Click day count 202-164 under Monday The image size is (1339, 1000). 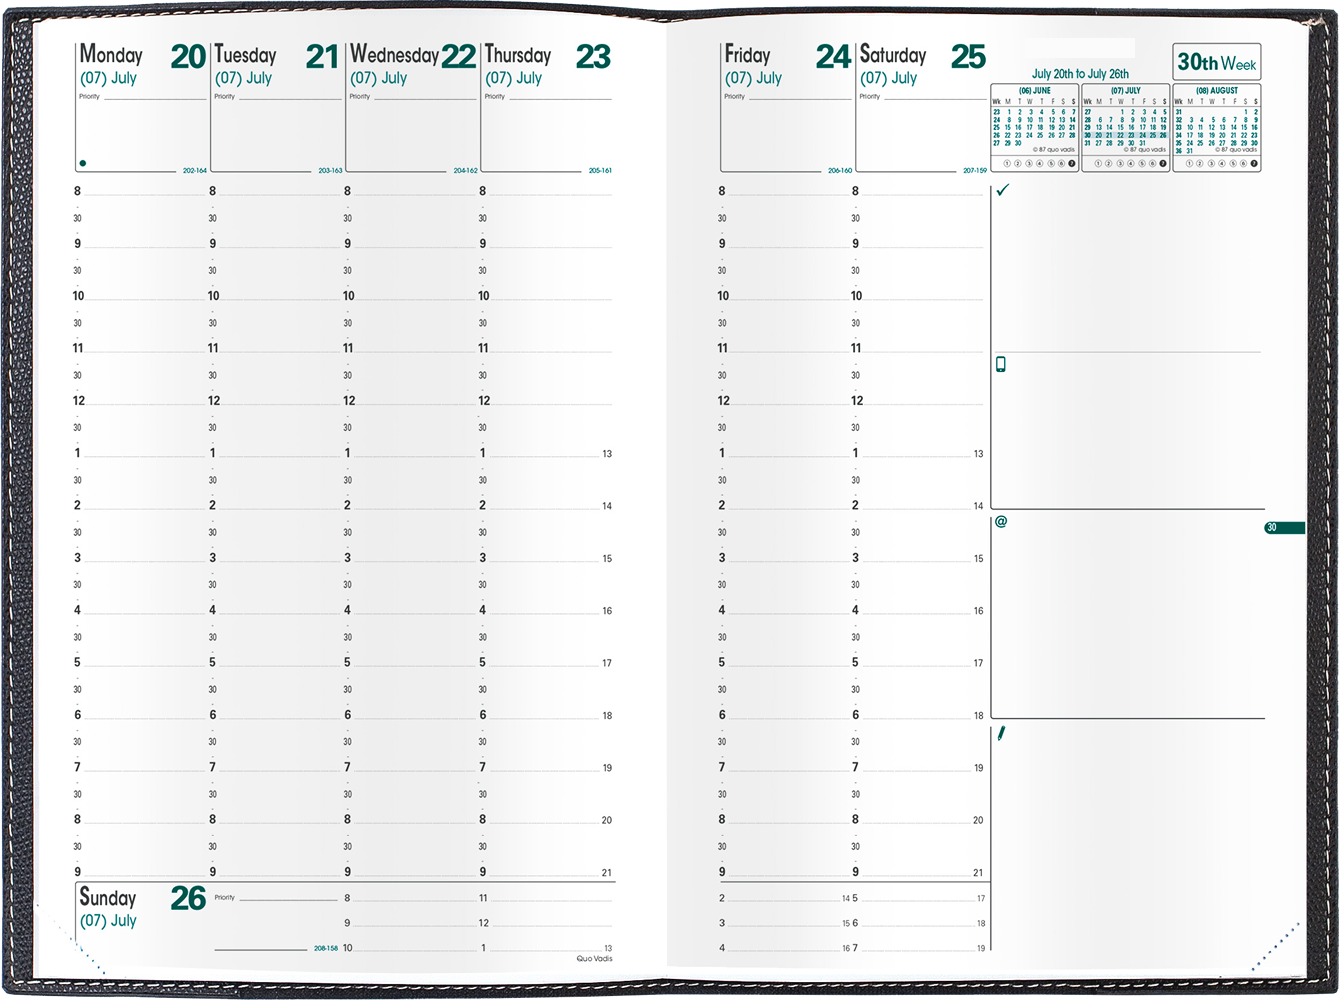(194, 171)
